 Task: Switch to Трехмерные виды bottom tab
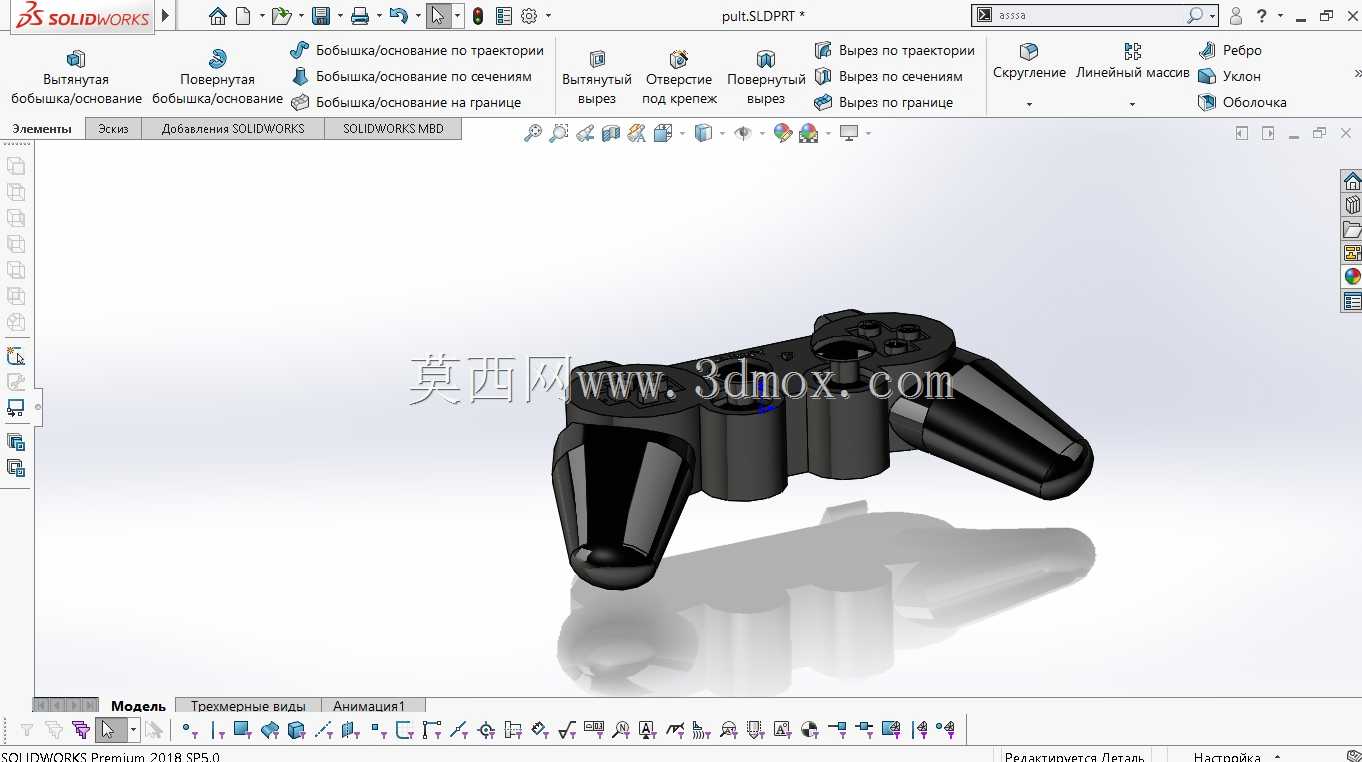(248, 706)
